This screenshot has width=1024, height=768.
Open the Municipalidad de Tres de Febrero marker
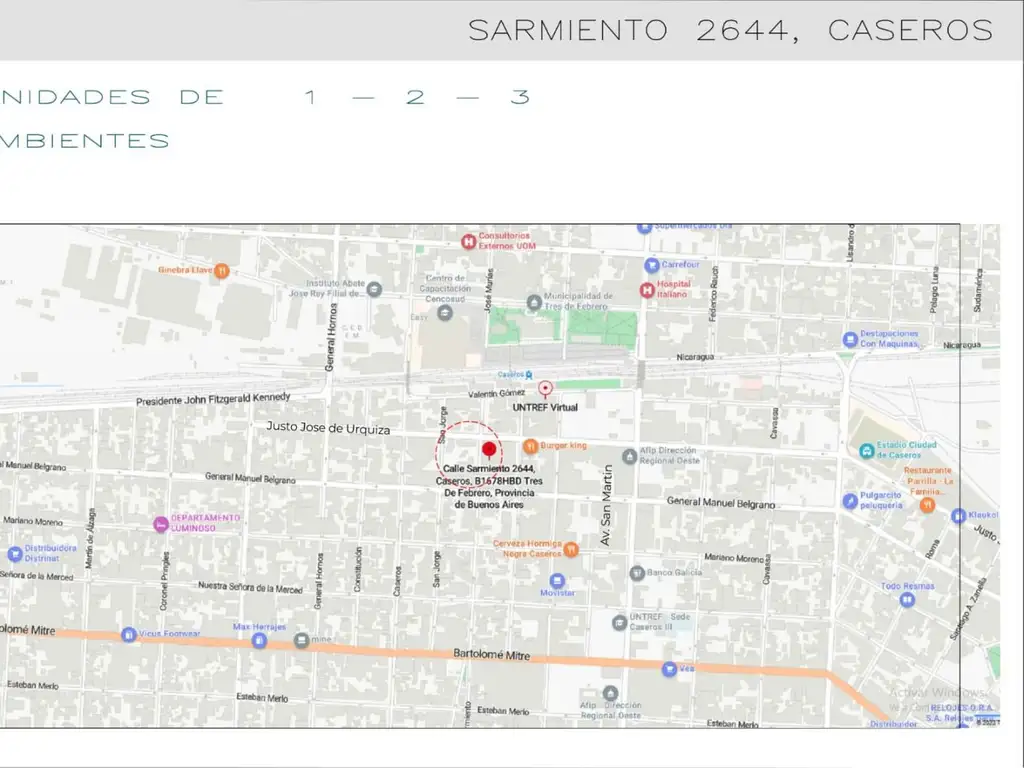click(x=534, y=302)
